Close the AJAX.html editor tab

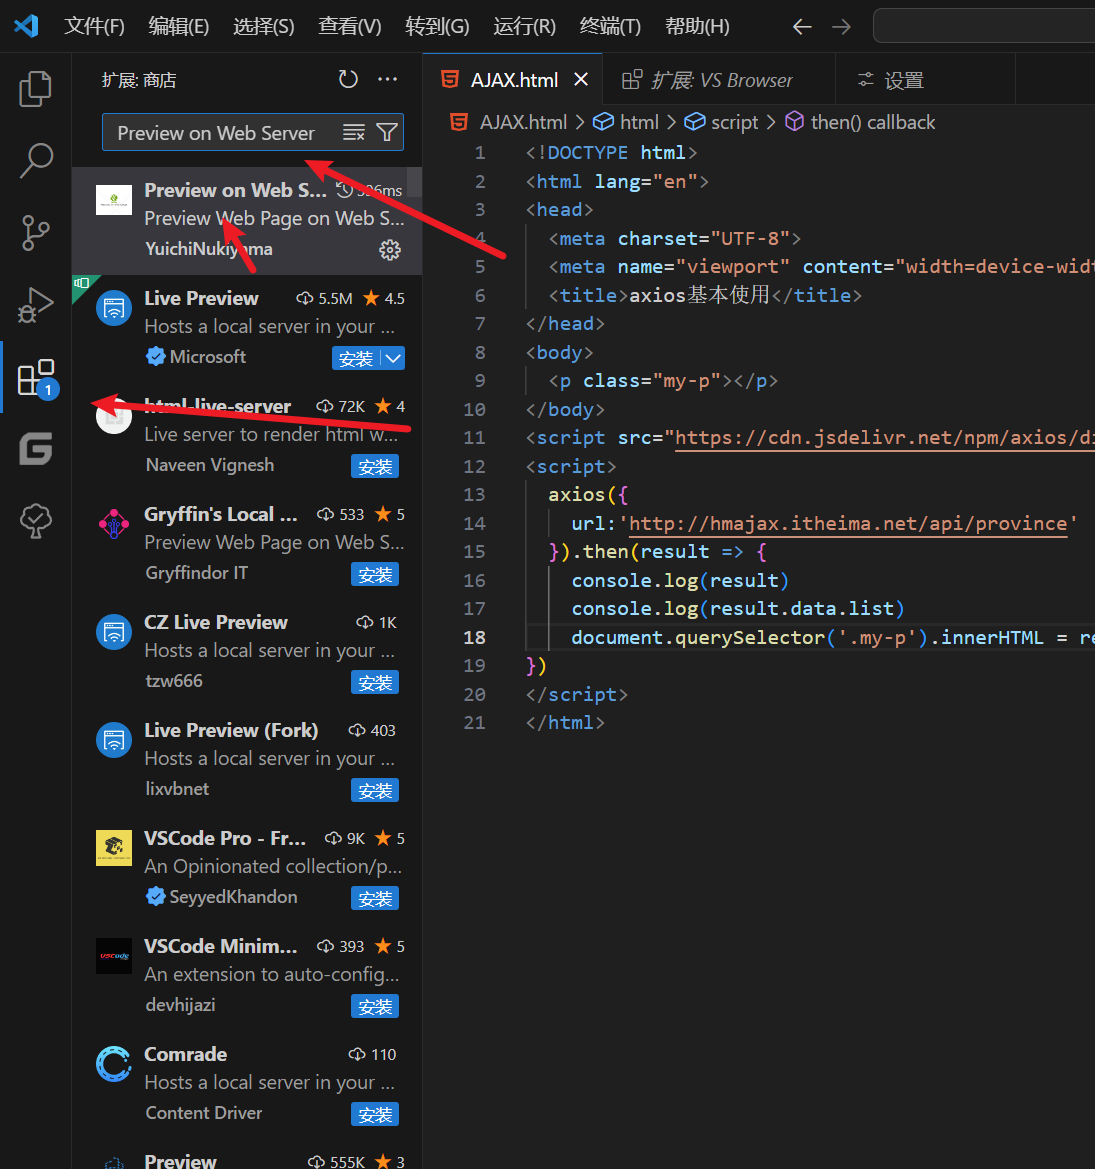pyautogui.click(x=581, y=79)
